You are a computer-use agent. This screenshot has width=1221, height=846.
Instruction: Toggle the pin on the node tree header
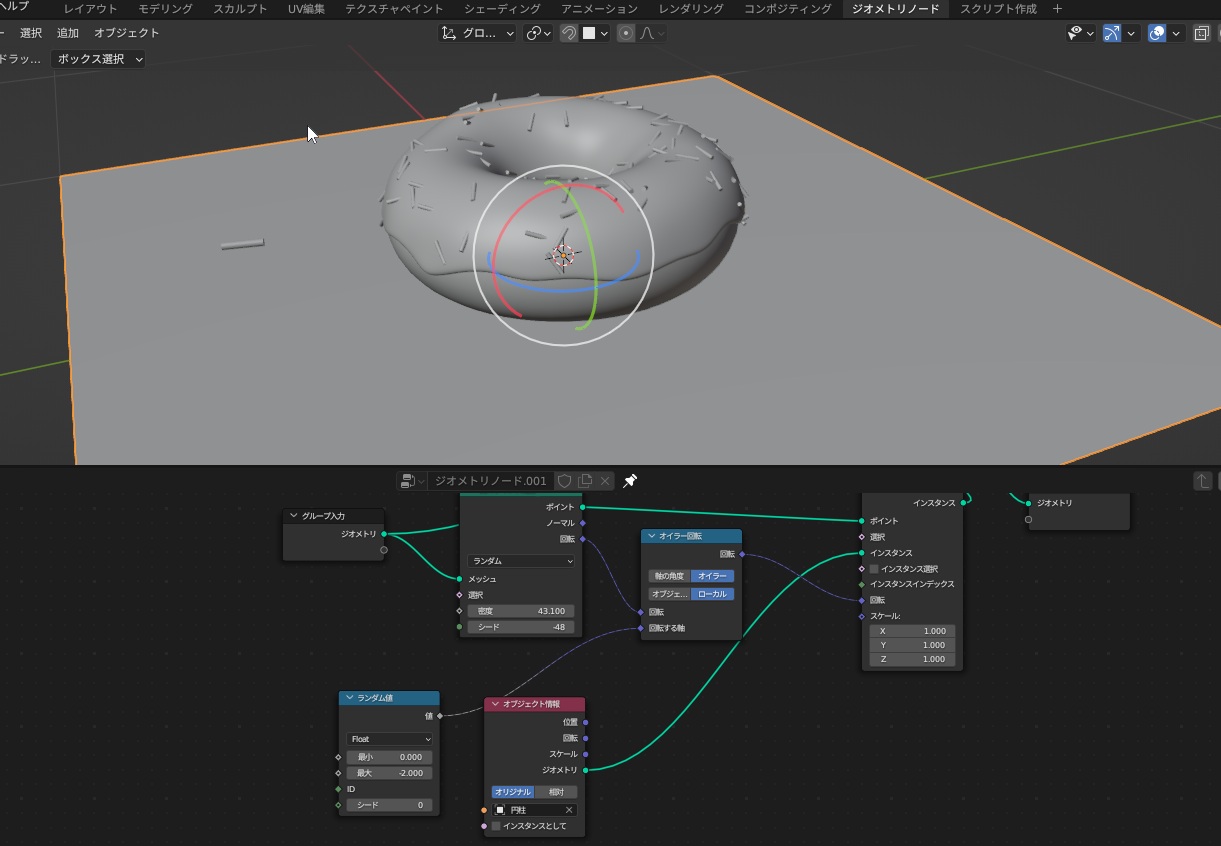(x=630, y=481)
